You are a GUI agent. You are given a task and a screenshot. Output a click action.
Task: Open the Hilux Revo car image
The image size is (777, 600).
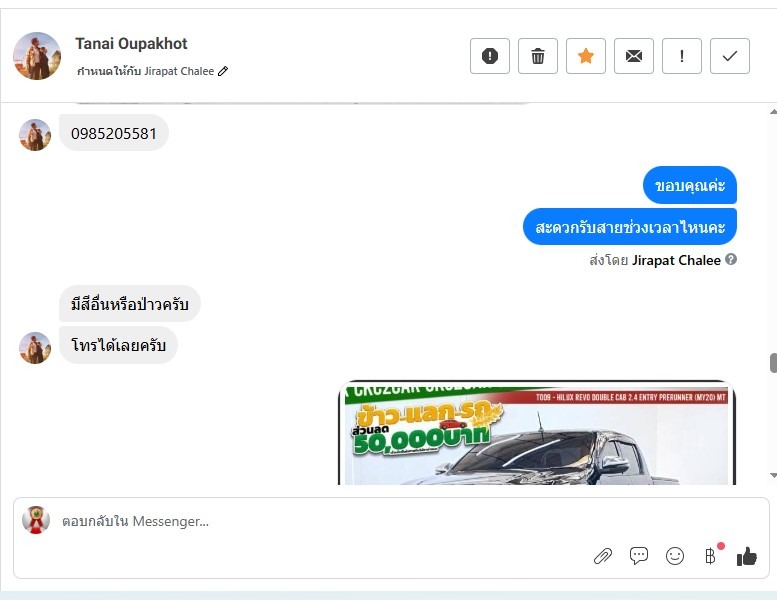(x=537, y=433)
